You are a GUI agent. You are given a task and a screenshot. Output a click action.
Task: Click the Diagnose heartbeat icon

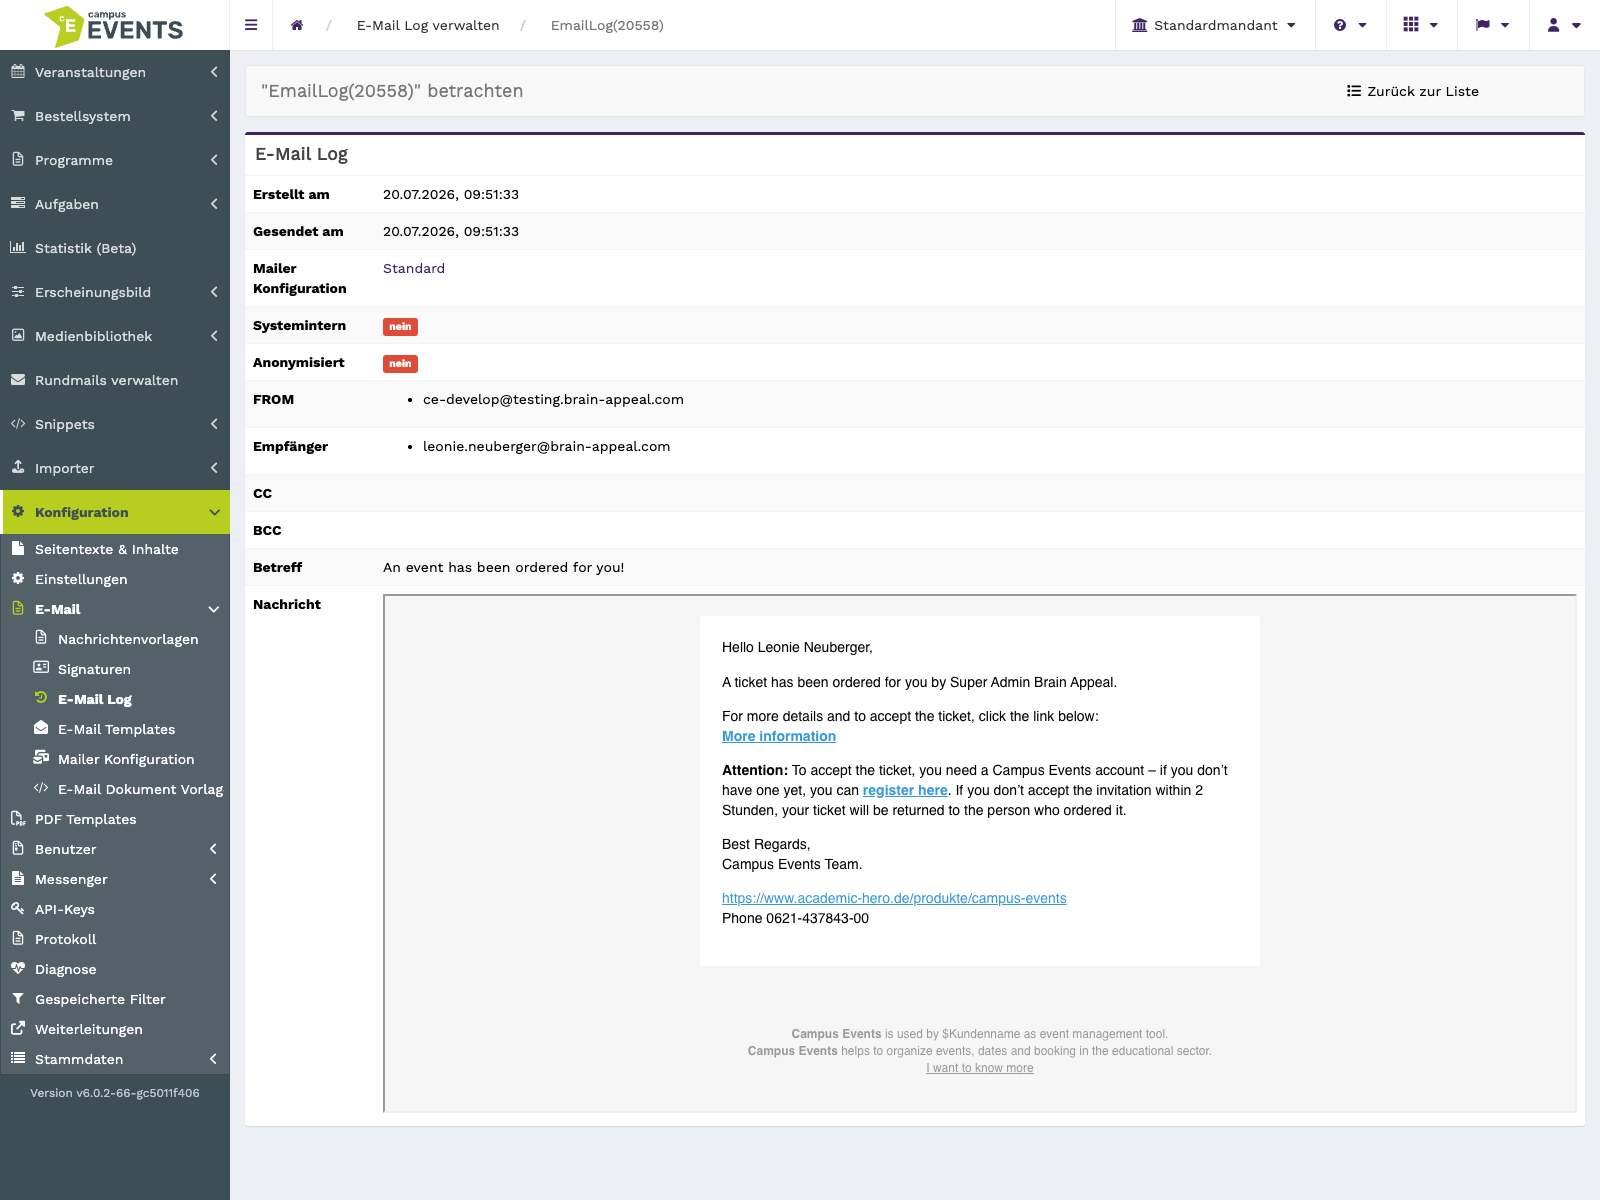18,969
